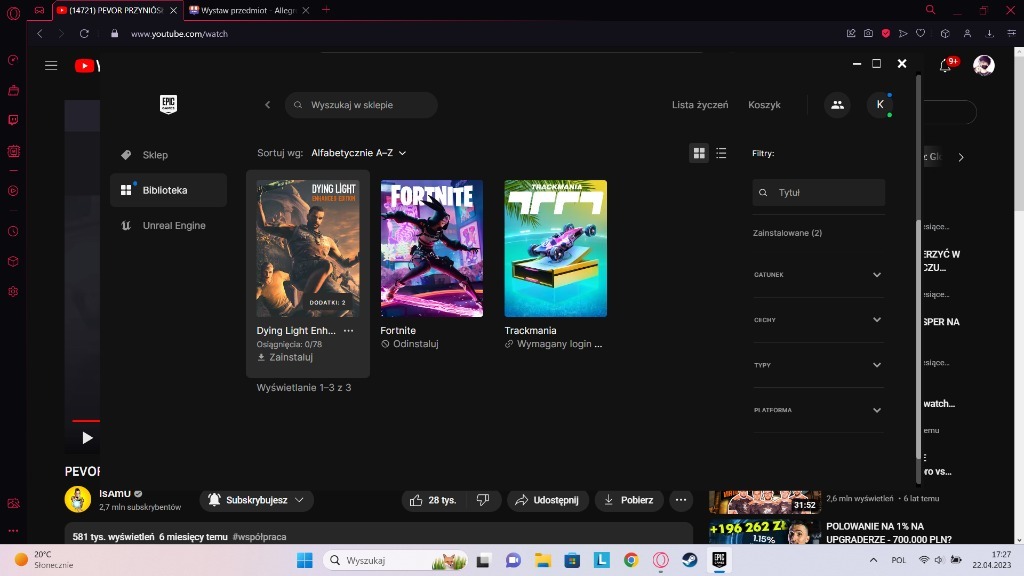The image size is (1024, 576).
Task: Open the IsAmU channel avatar
Action: click(x=78, y=500)
